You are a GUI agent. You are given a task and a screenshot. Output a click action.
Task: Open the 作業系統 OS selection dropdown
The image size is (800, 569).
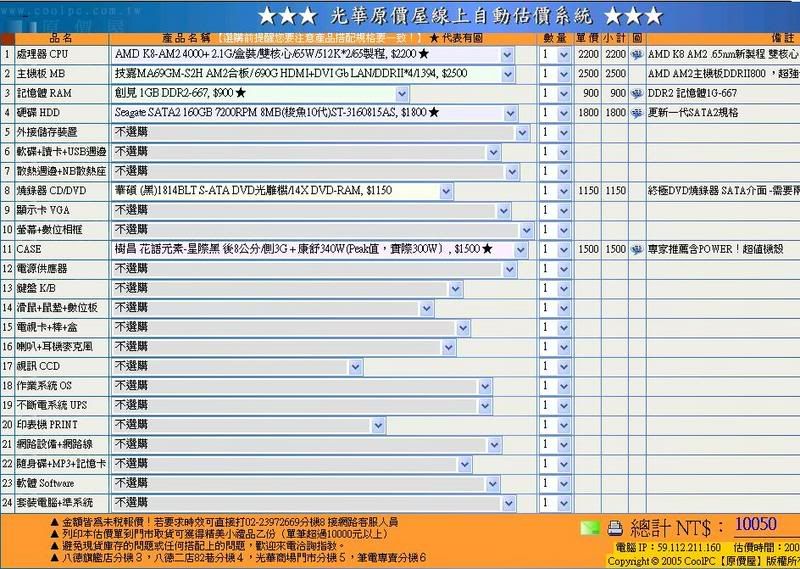click(485, 385)
